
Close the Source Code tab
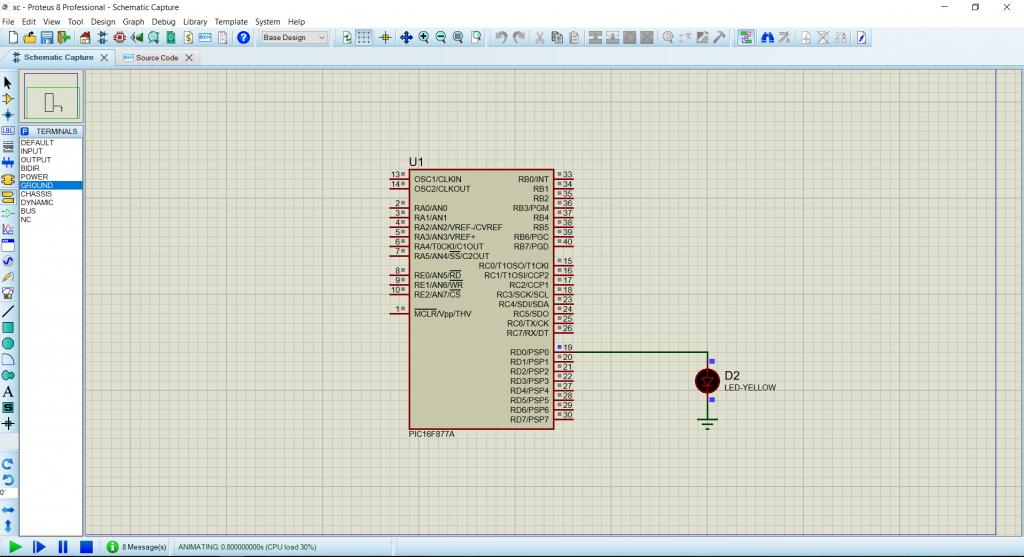click(x=189, y=57)
